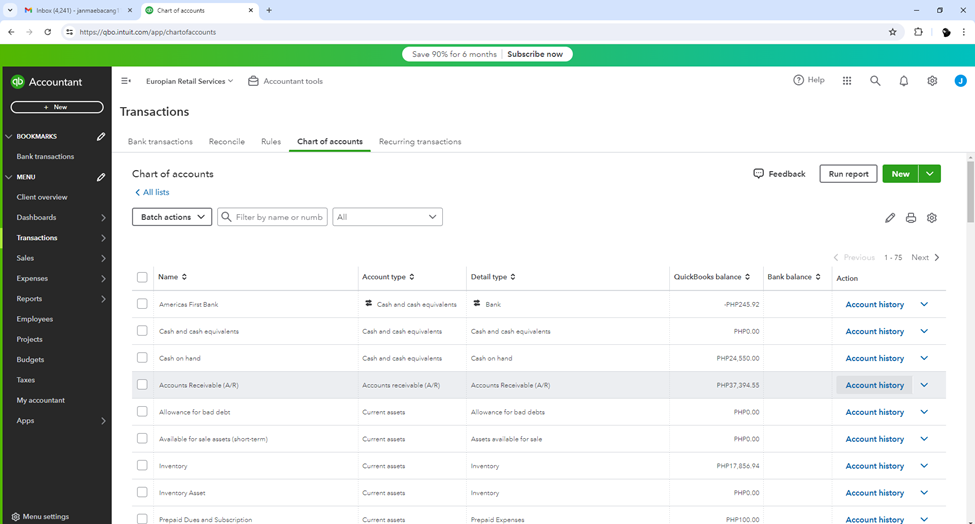Sort by Bank balance column arrows
975x524 pixels.
(818, 277)
